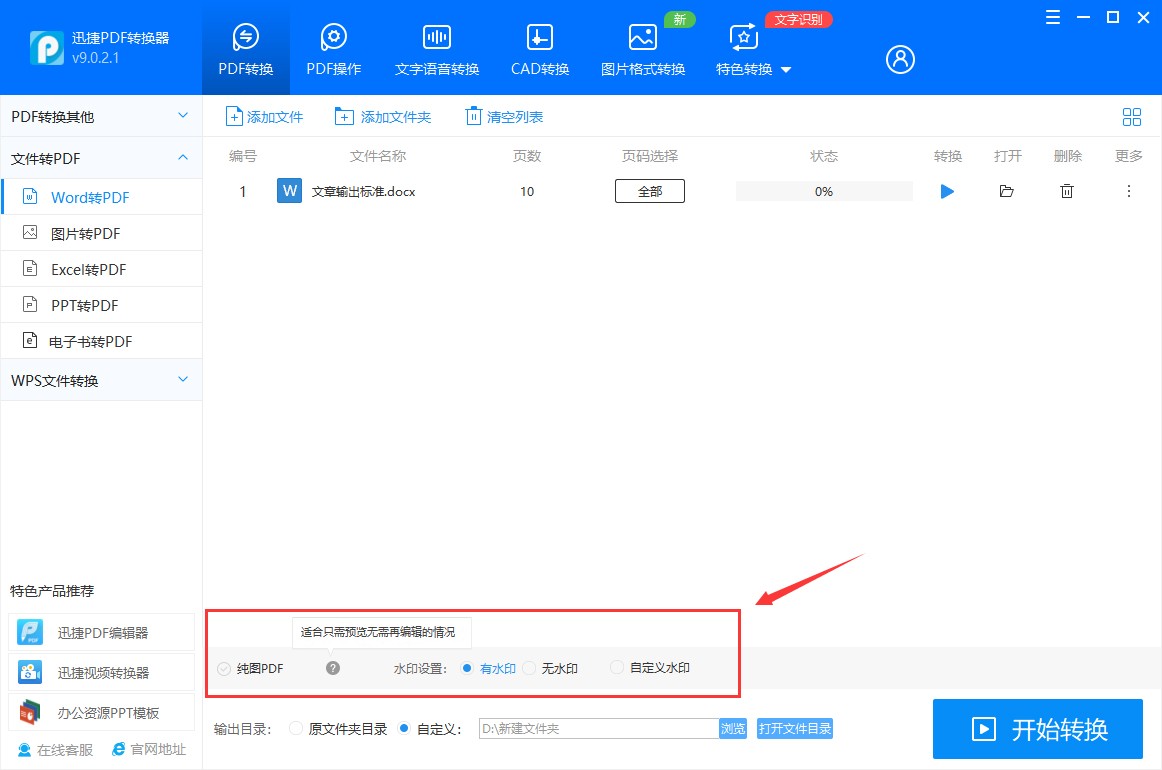This screenshot has height=770, width=1162.
Task: Open the 特色转换 dropdown menu
Action: [753, 49]
